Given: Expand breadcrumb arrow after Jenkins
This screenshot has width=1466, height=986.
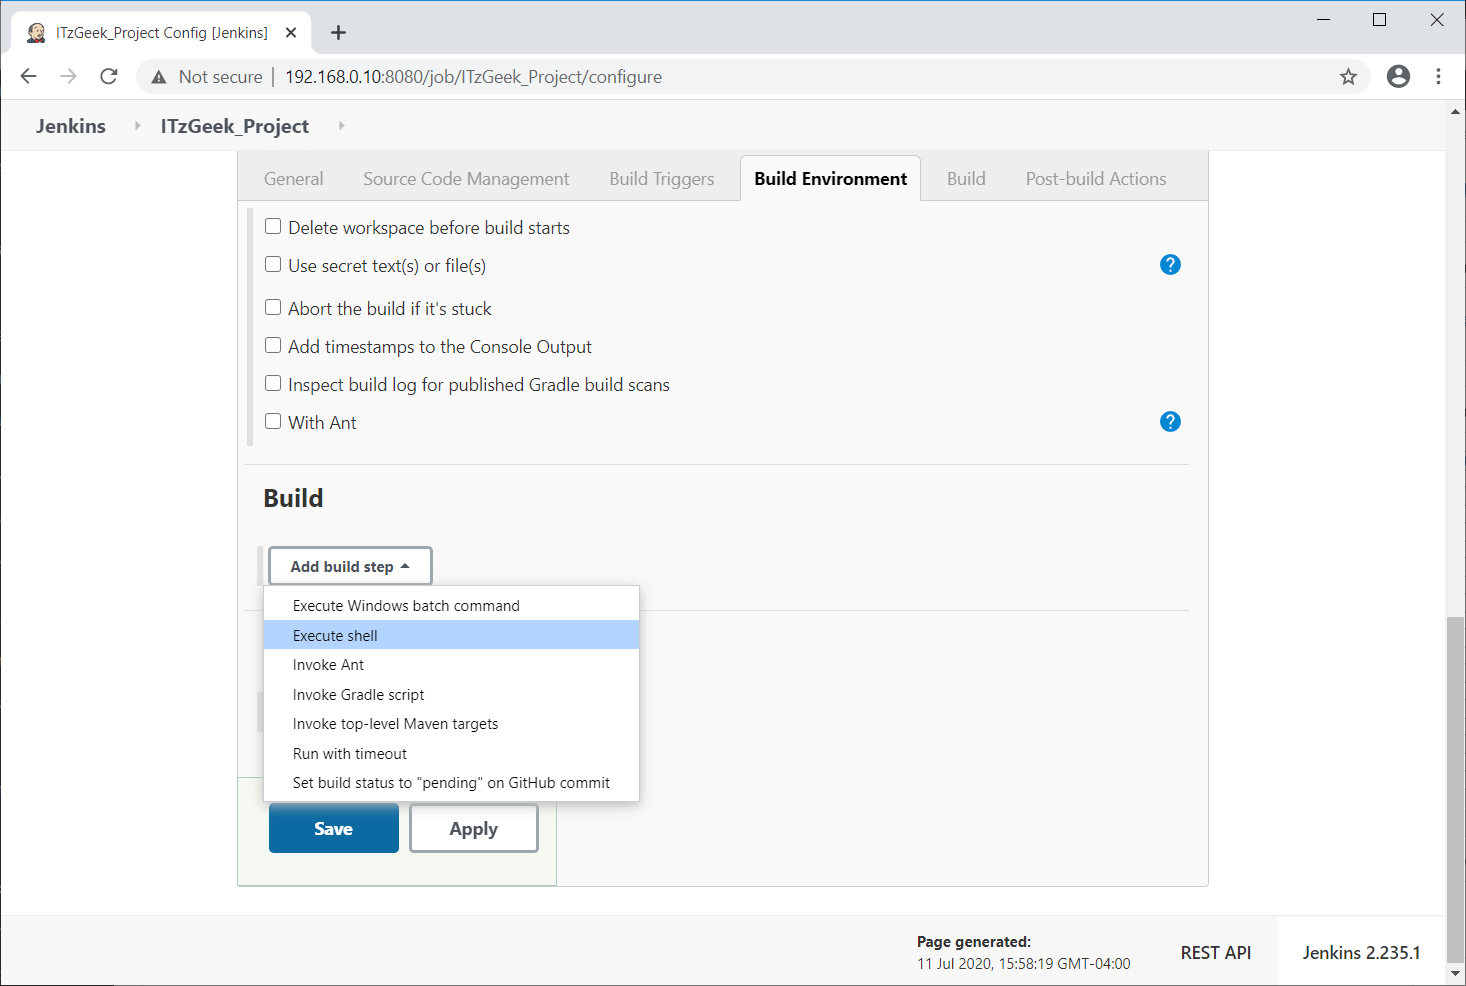Looking at the screenshot, I should click(137, 126).
